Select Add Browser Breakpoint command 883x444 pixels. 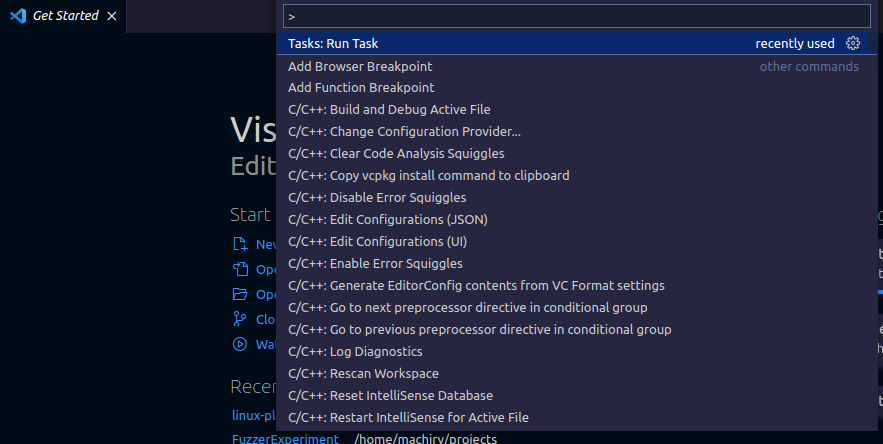pos(577,66)
